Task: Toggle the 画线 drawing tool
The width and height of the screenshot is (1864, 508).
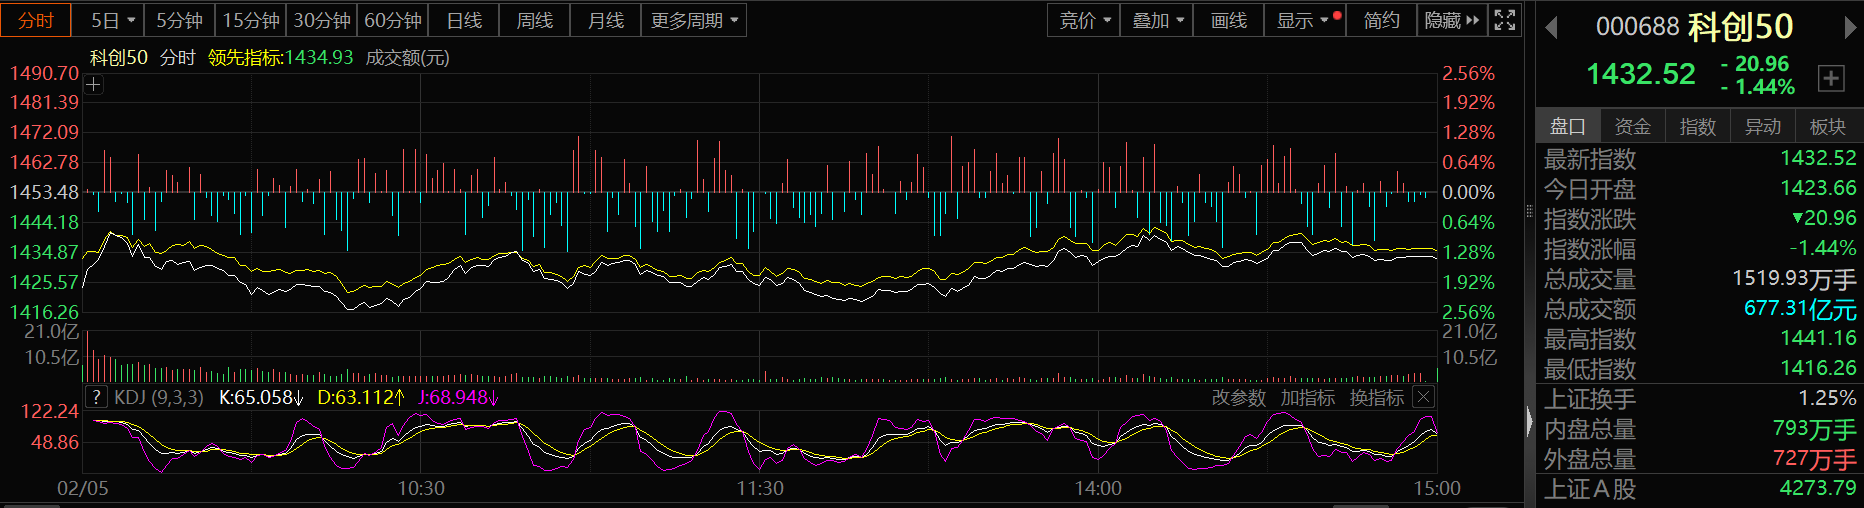Action: (1228, 20)
